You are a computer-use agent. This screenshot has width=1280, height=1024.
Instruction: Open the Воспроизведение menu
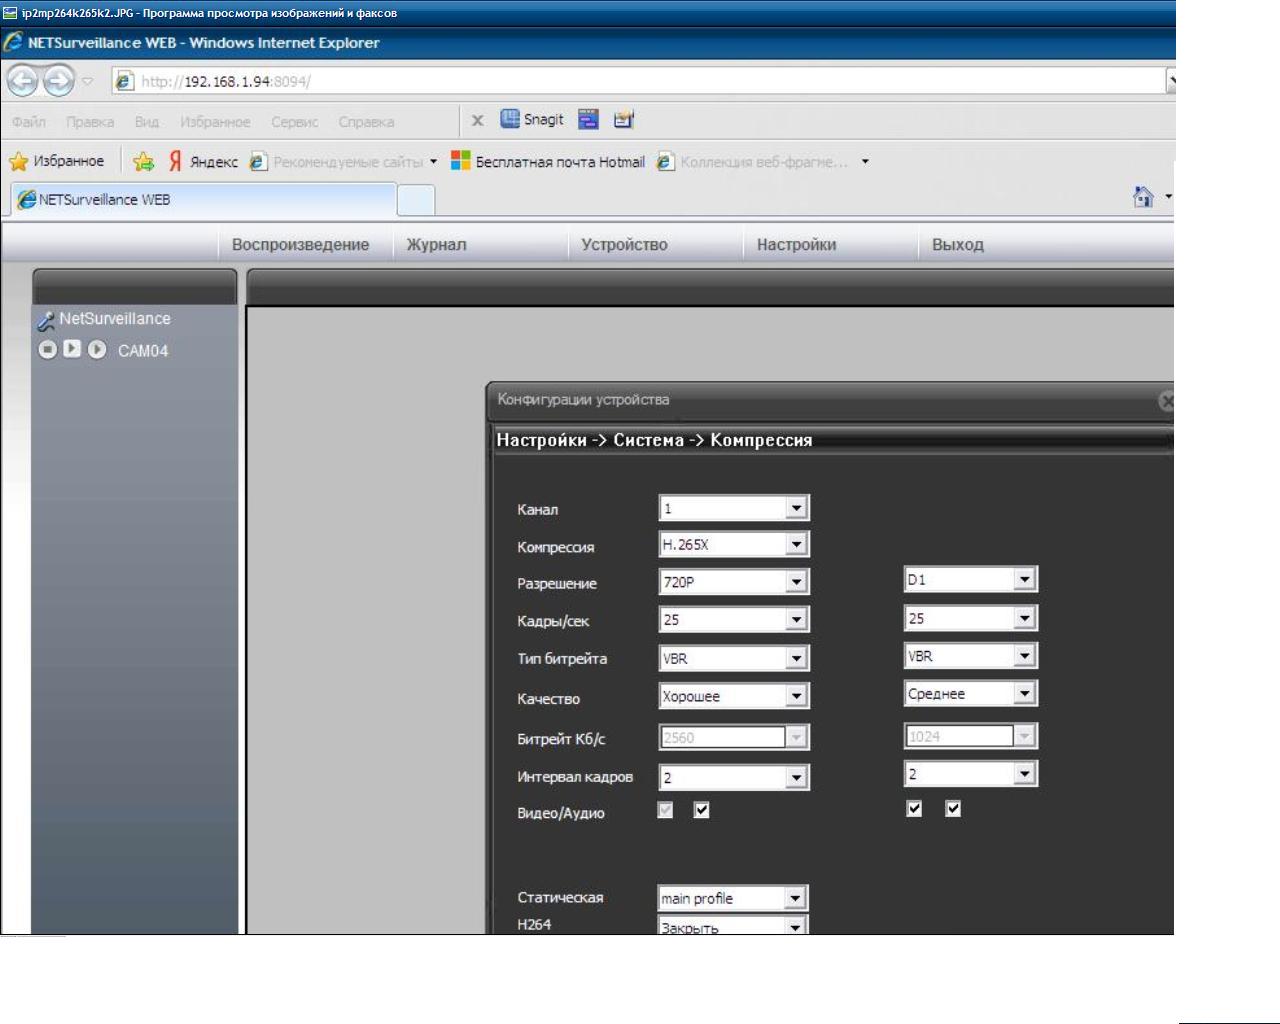[x=300, y=244]
